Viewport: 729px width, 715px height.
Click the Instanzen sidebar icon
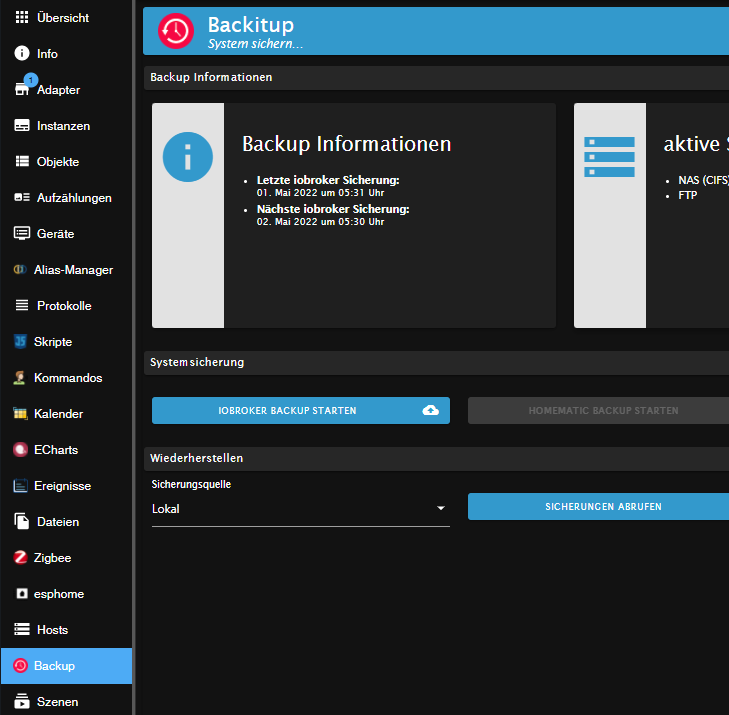22,126
